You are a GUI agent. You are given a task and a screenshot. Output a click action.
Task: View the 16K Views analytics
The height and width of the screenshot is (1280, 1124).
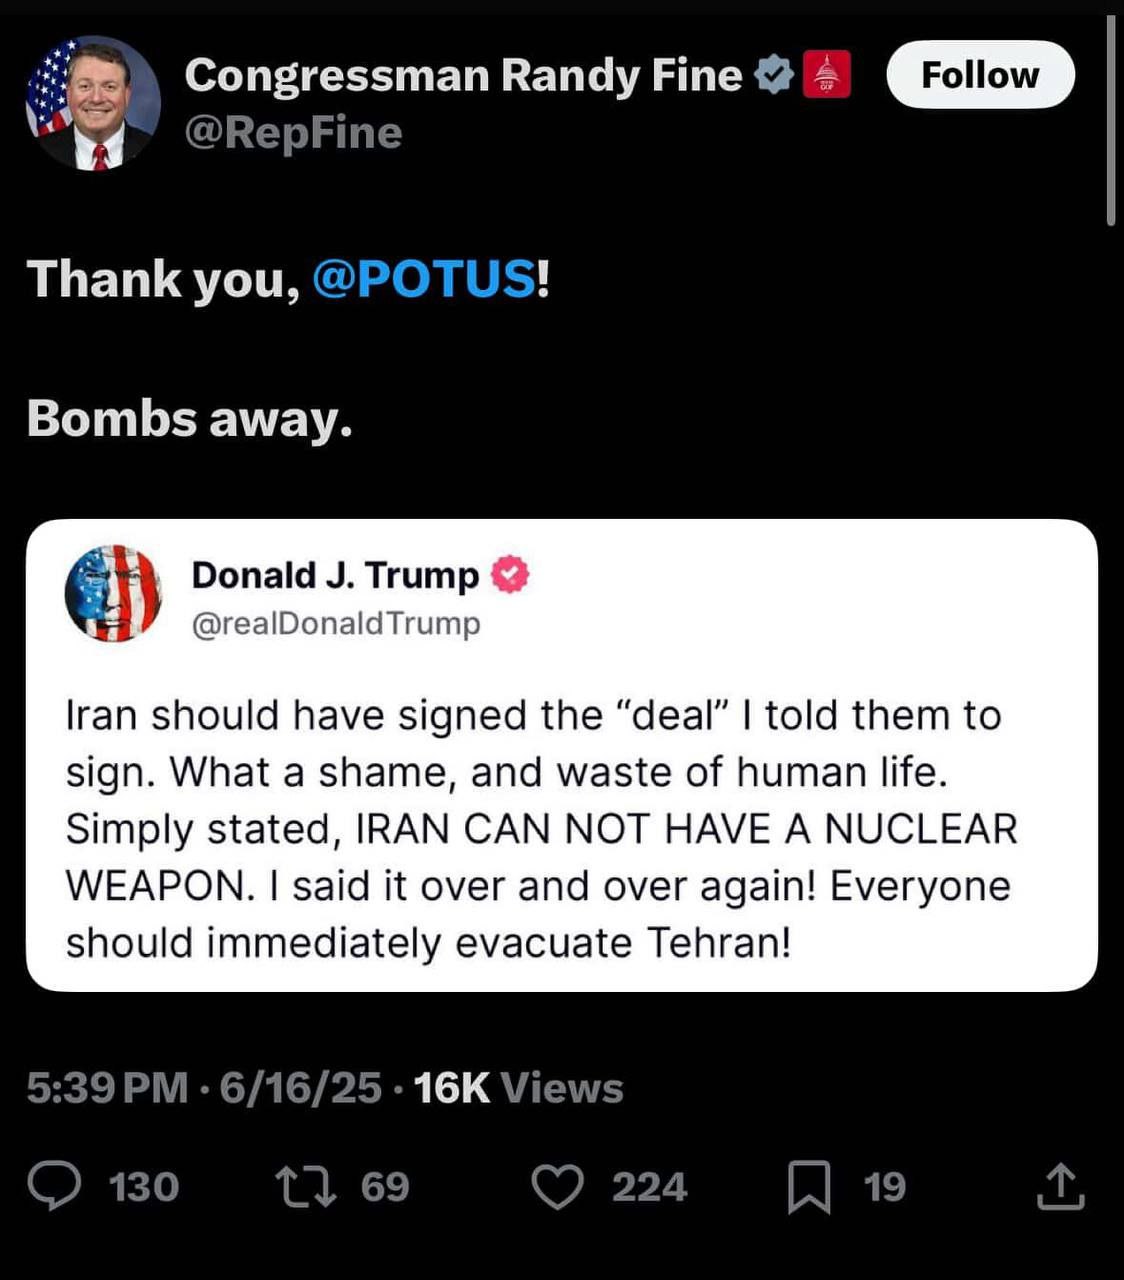(x=518, y=1088)
